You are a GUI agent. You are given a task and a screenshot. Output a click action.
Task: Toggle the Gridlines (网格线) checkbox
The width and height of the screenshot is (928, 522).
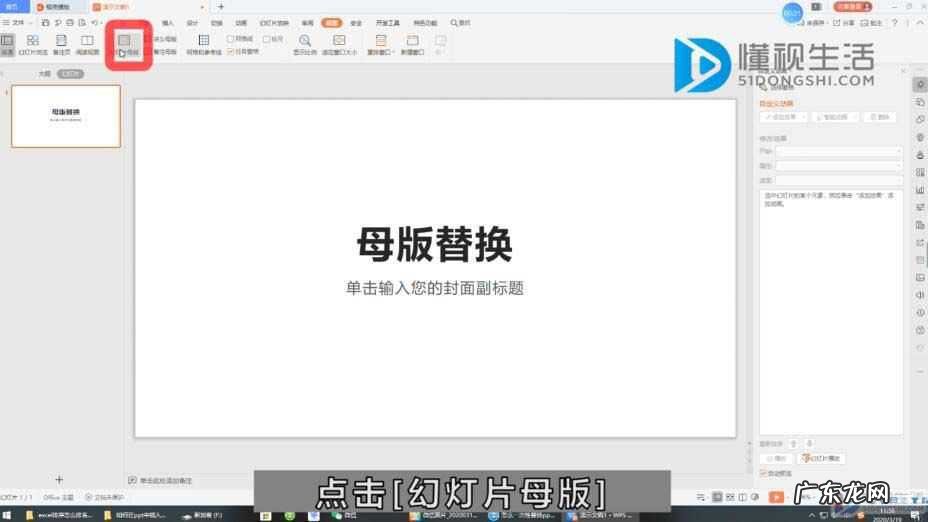230,38
